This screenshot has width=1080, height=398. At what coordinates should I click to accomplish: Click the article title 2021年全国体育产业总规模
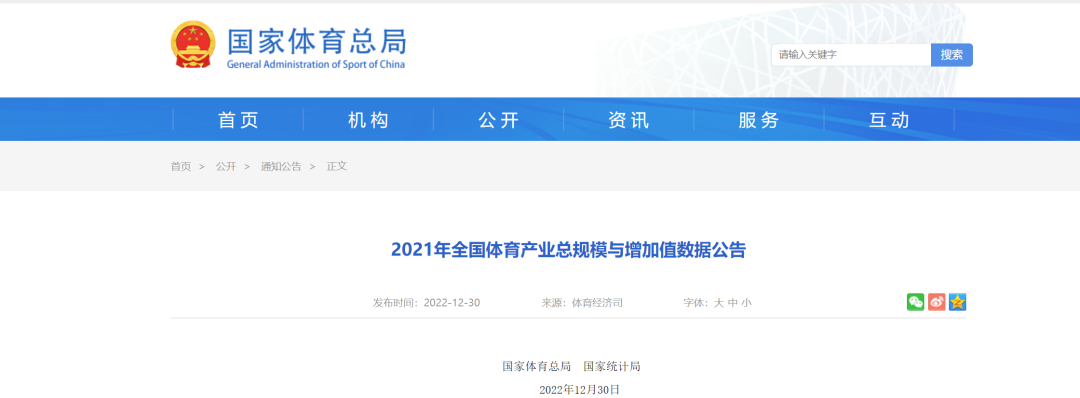point(569,249)
